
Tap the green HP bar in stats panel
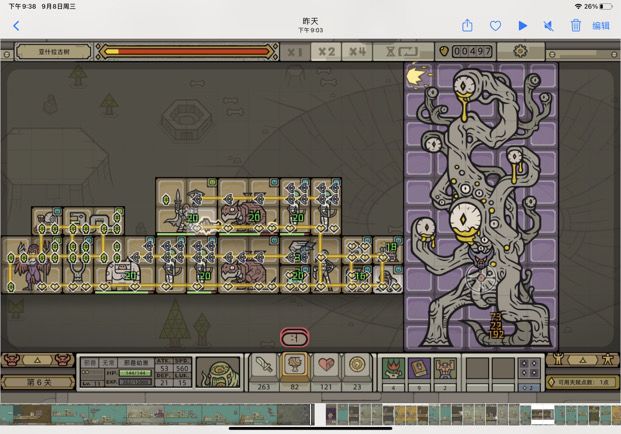pyautogui.click(x=135, y=373)
